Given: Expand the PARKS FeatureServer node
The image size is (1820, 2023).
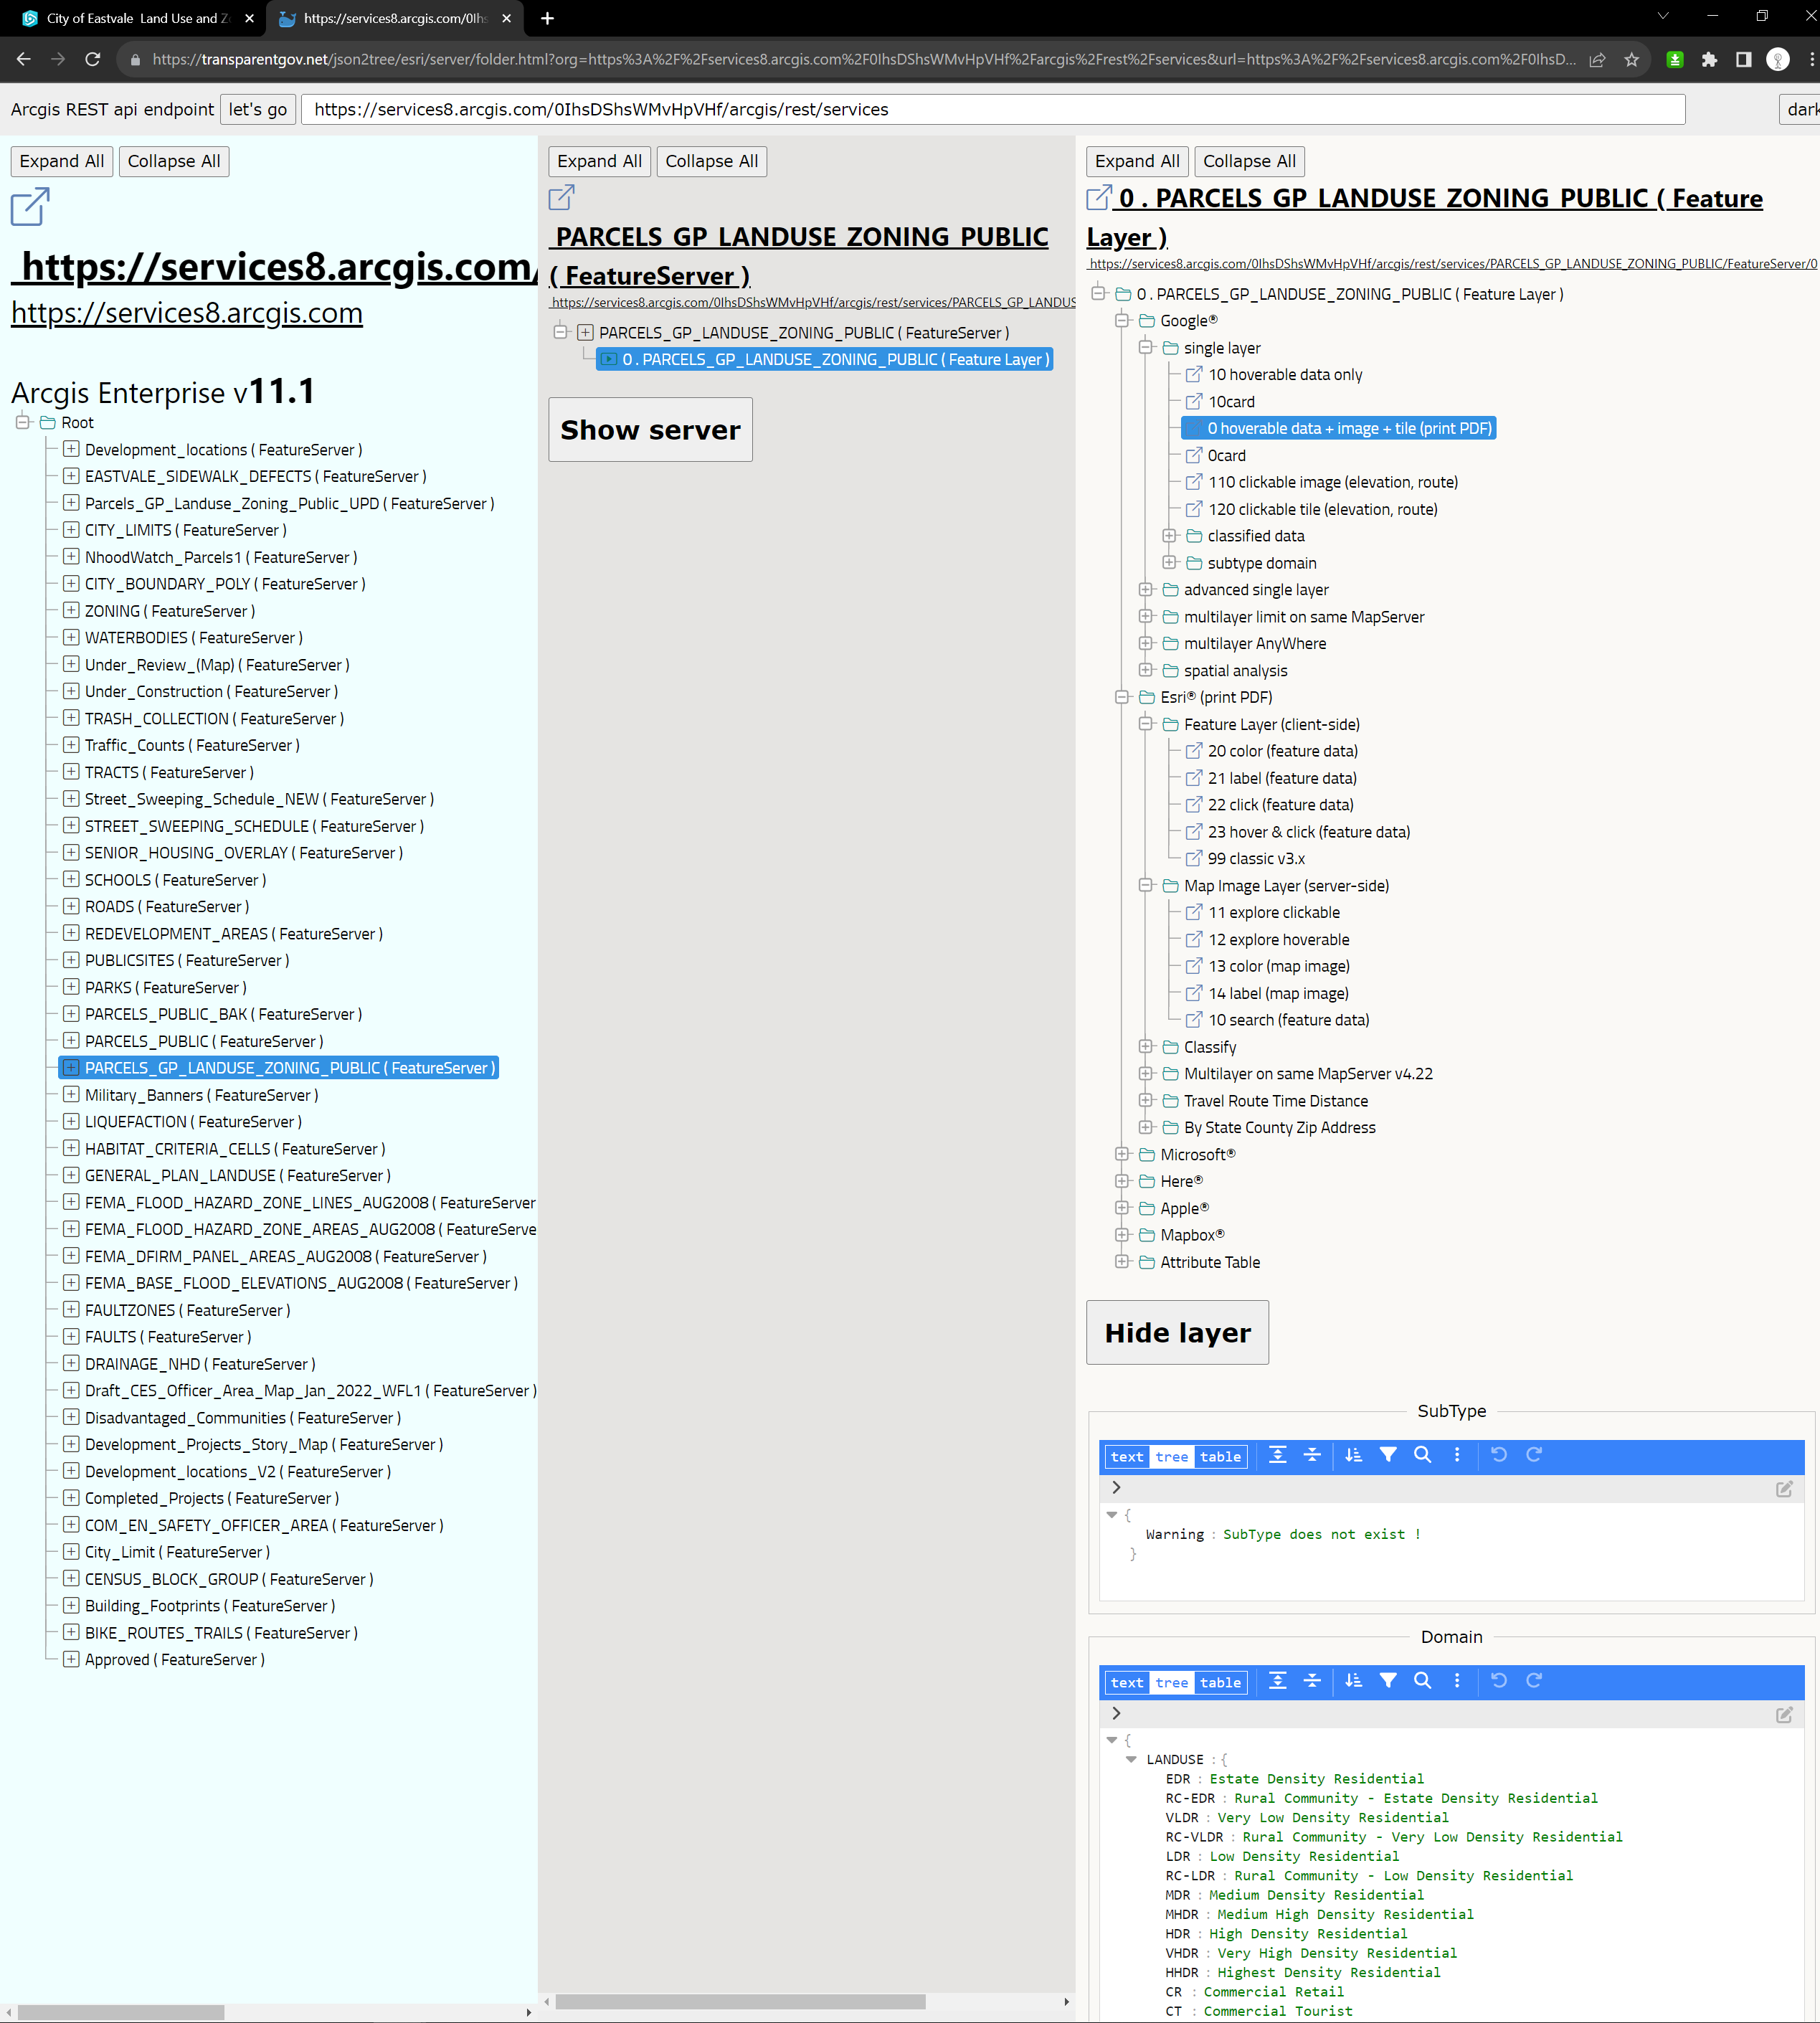Looking at the screenshot, I should 71,987.
